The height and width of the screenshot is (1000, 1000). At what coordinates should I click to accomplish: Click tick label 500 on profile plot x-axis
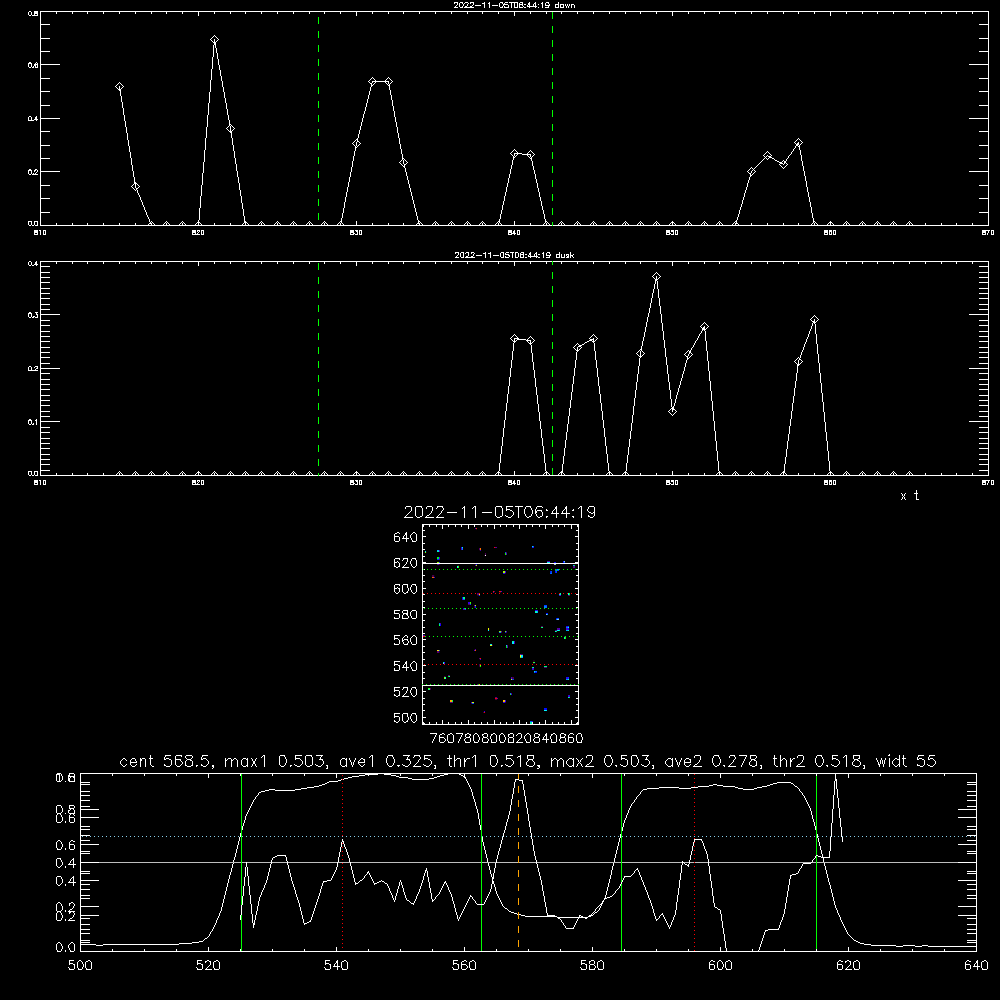pyautogui.click(x=80, y=966)
